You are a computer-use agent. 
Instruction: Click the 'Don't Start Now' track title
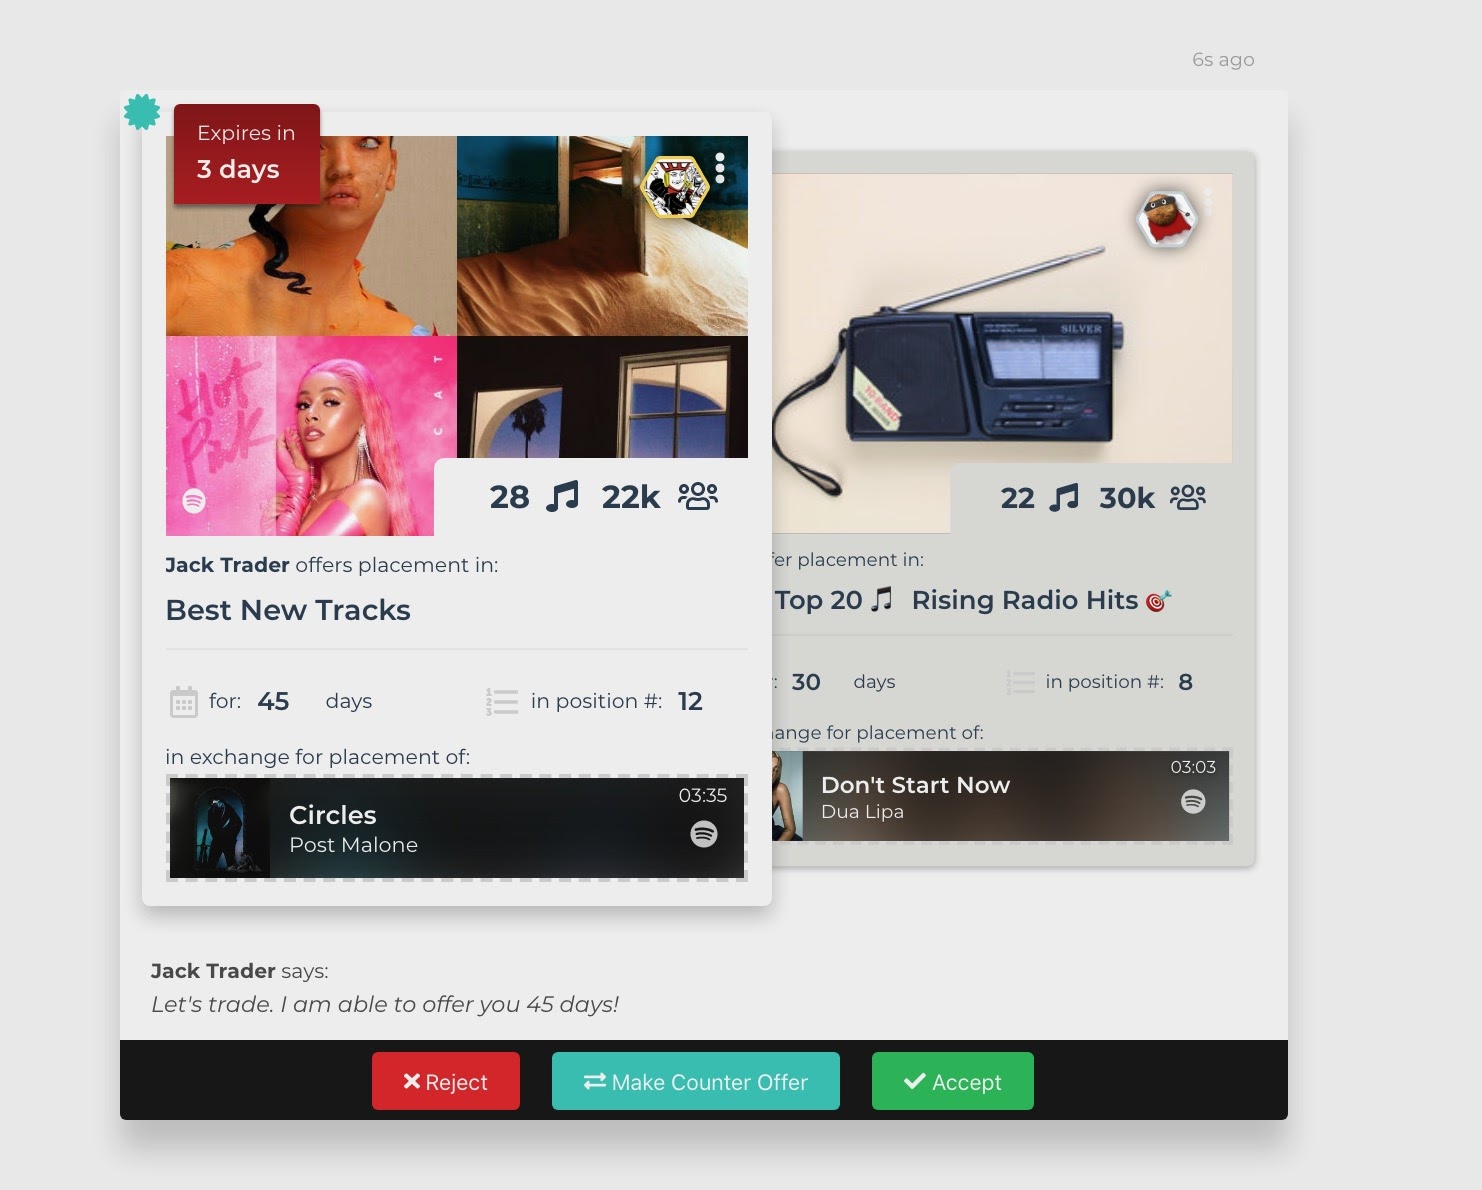(915, 785)
